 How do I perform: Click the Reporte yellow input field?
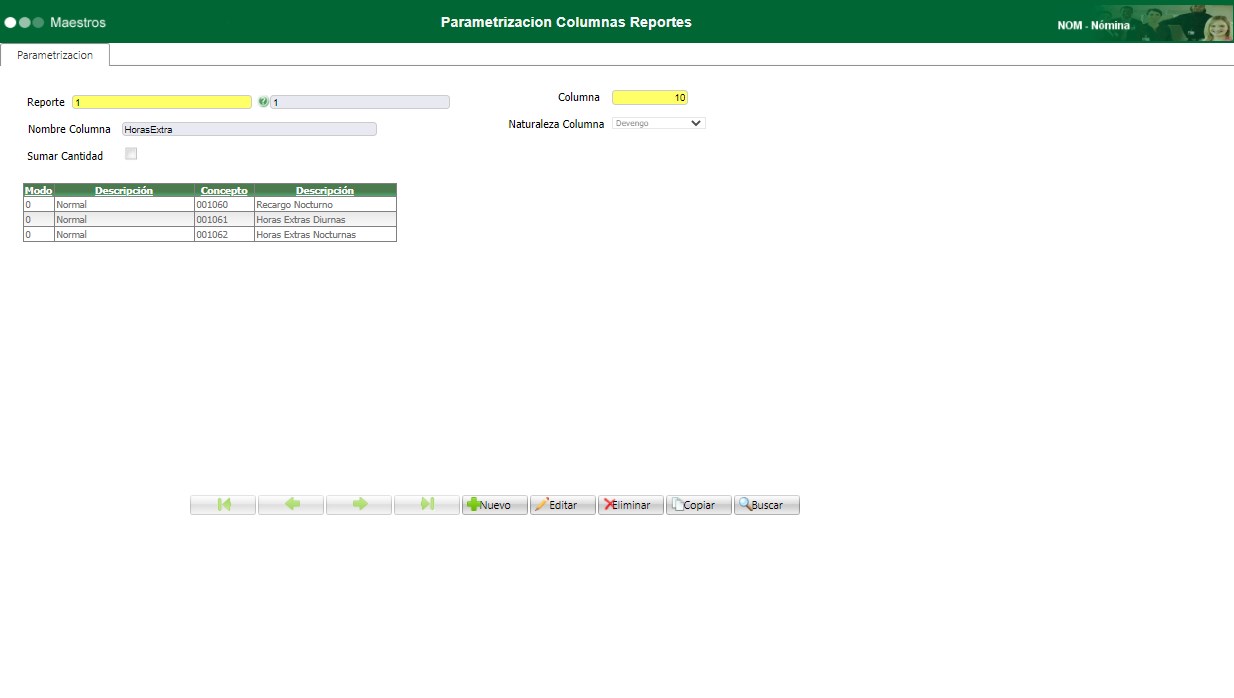[162, 102]
